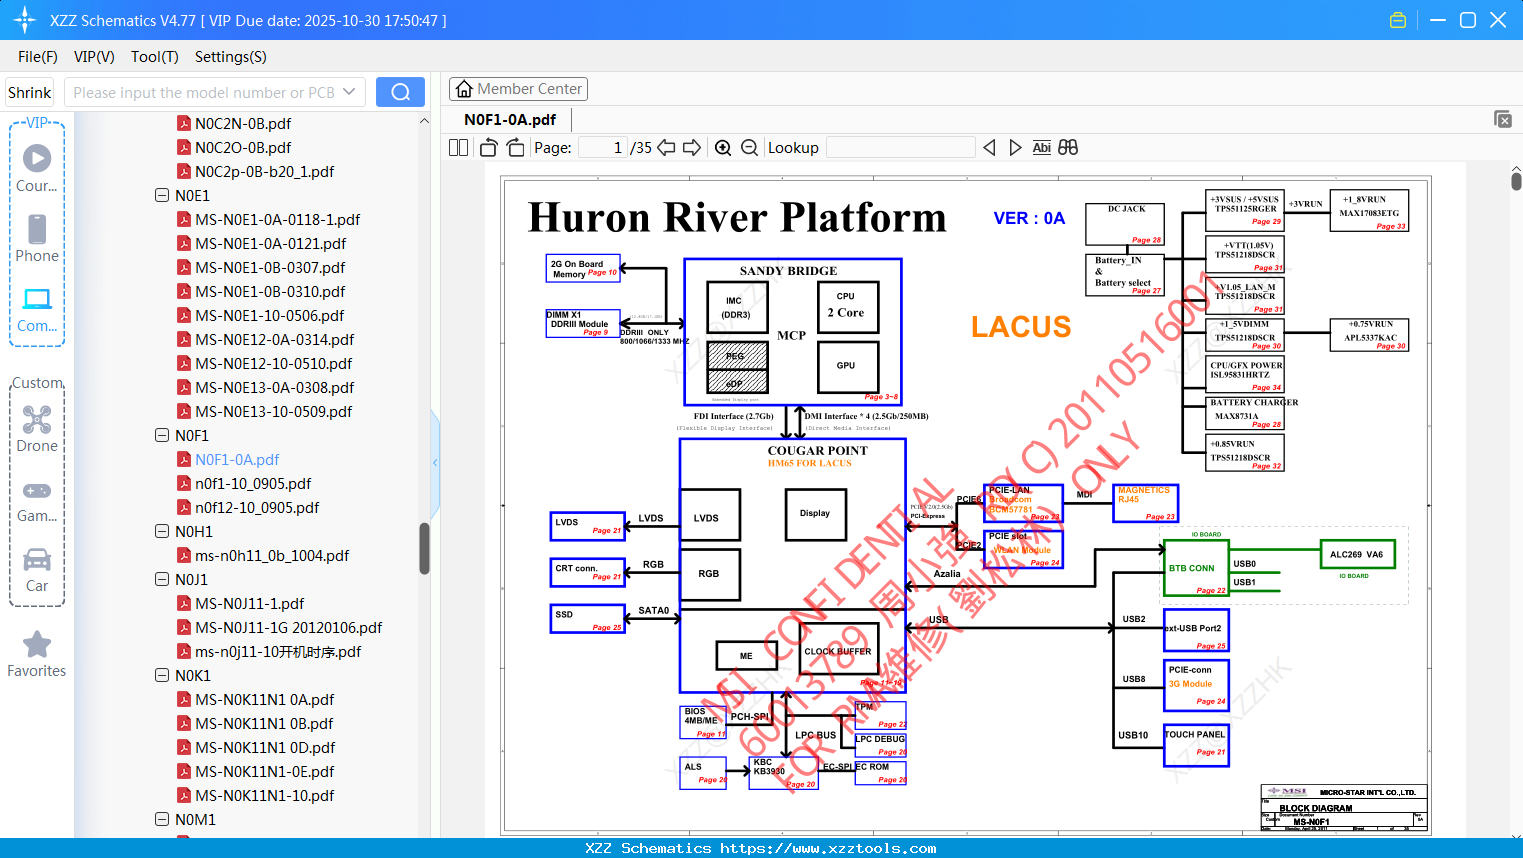Open N0C2p-0B-b20_1.pdf
1523x858 pixels.
pyautogui.click(x=264, y=172)
